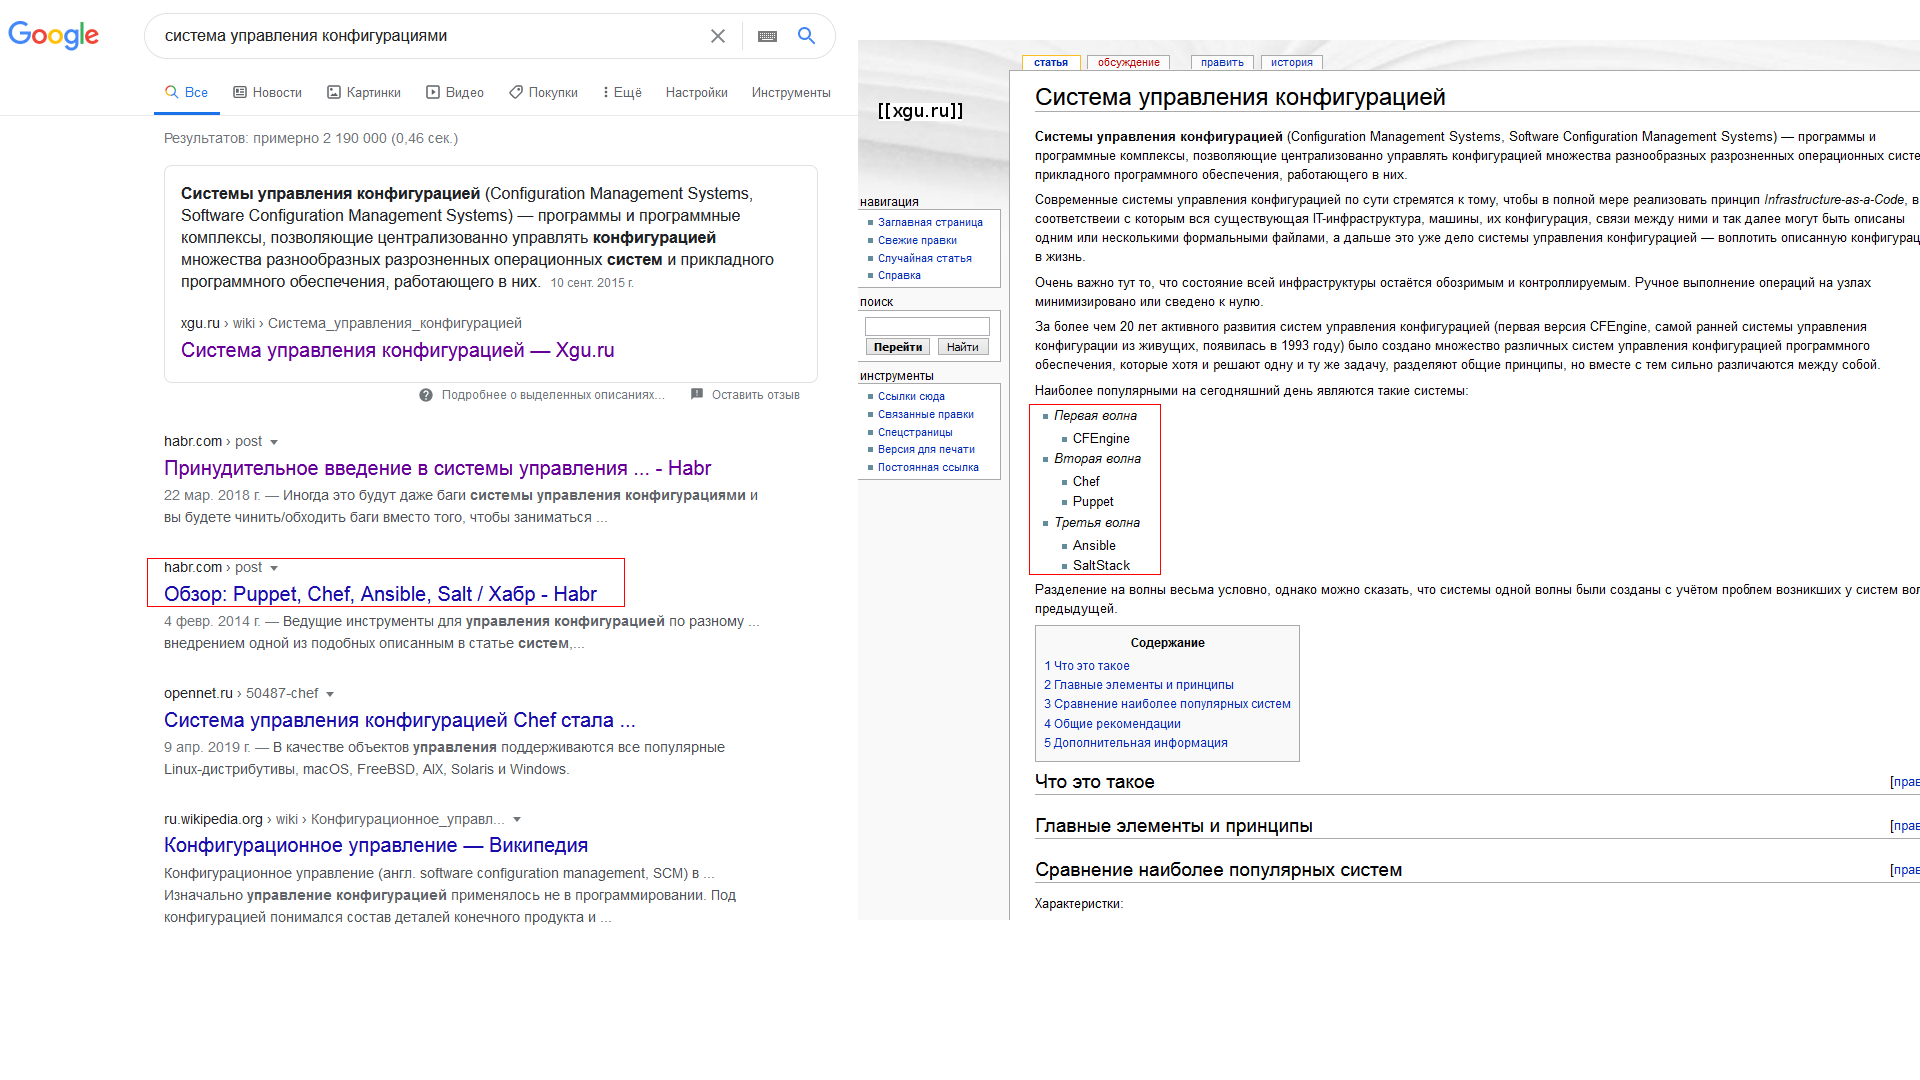This screenshot has width=1920, height=1080.
Task: Clear the search query with X icon
Action: (718, 36)
